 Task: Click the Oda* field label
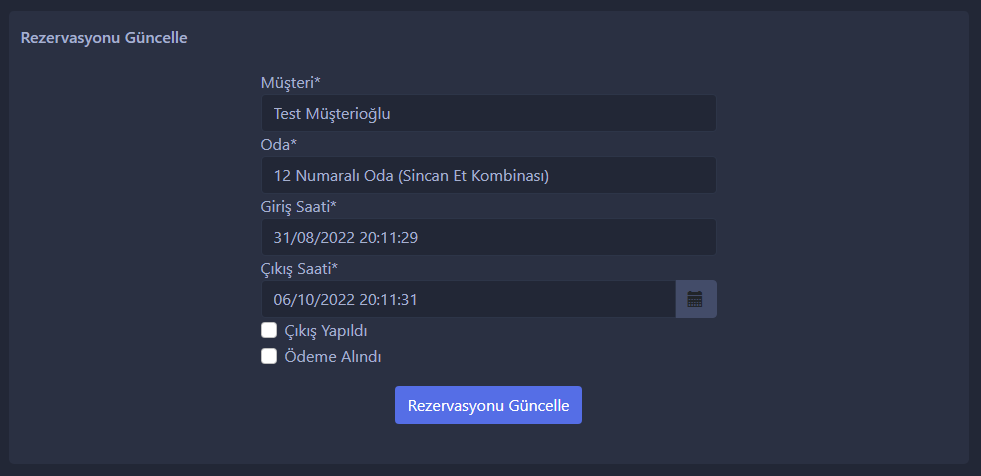(279, 144)
